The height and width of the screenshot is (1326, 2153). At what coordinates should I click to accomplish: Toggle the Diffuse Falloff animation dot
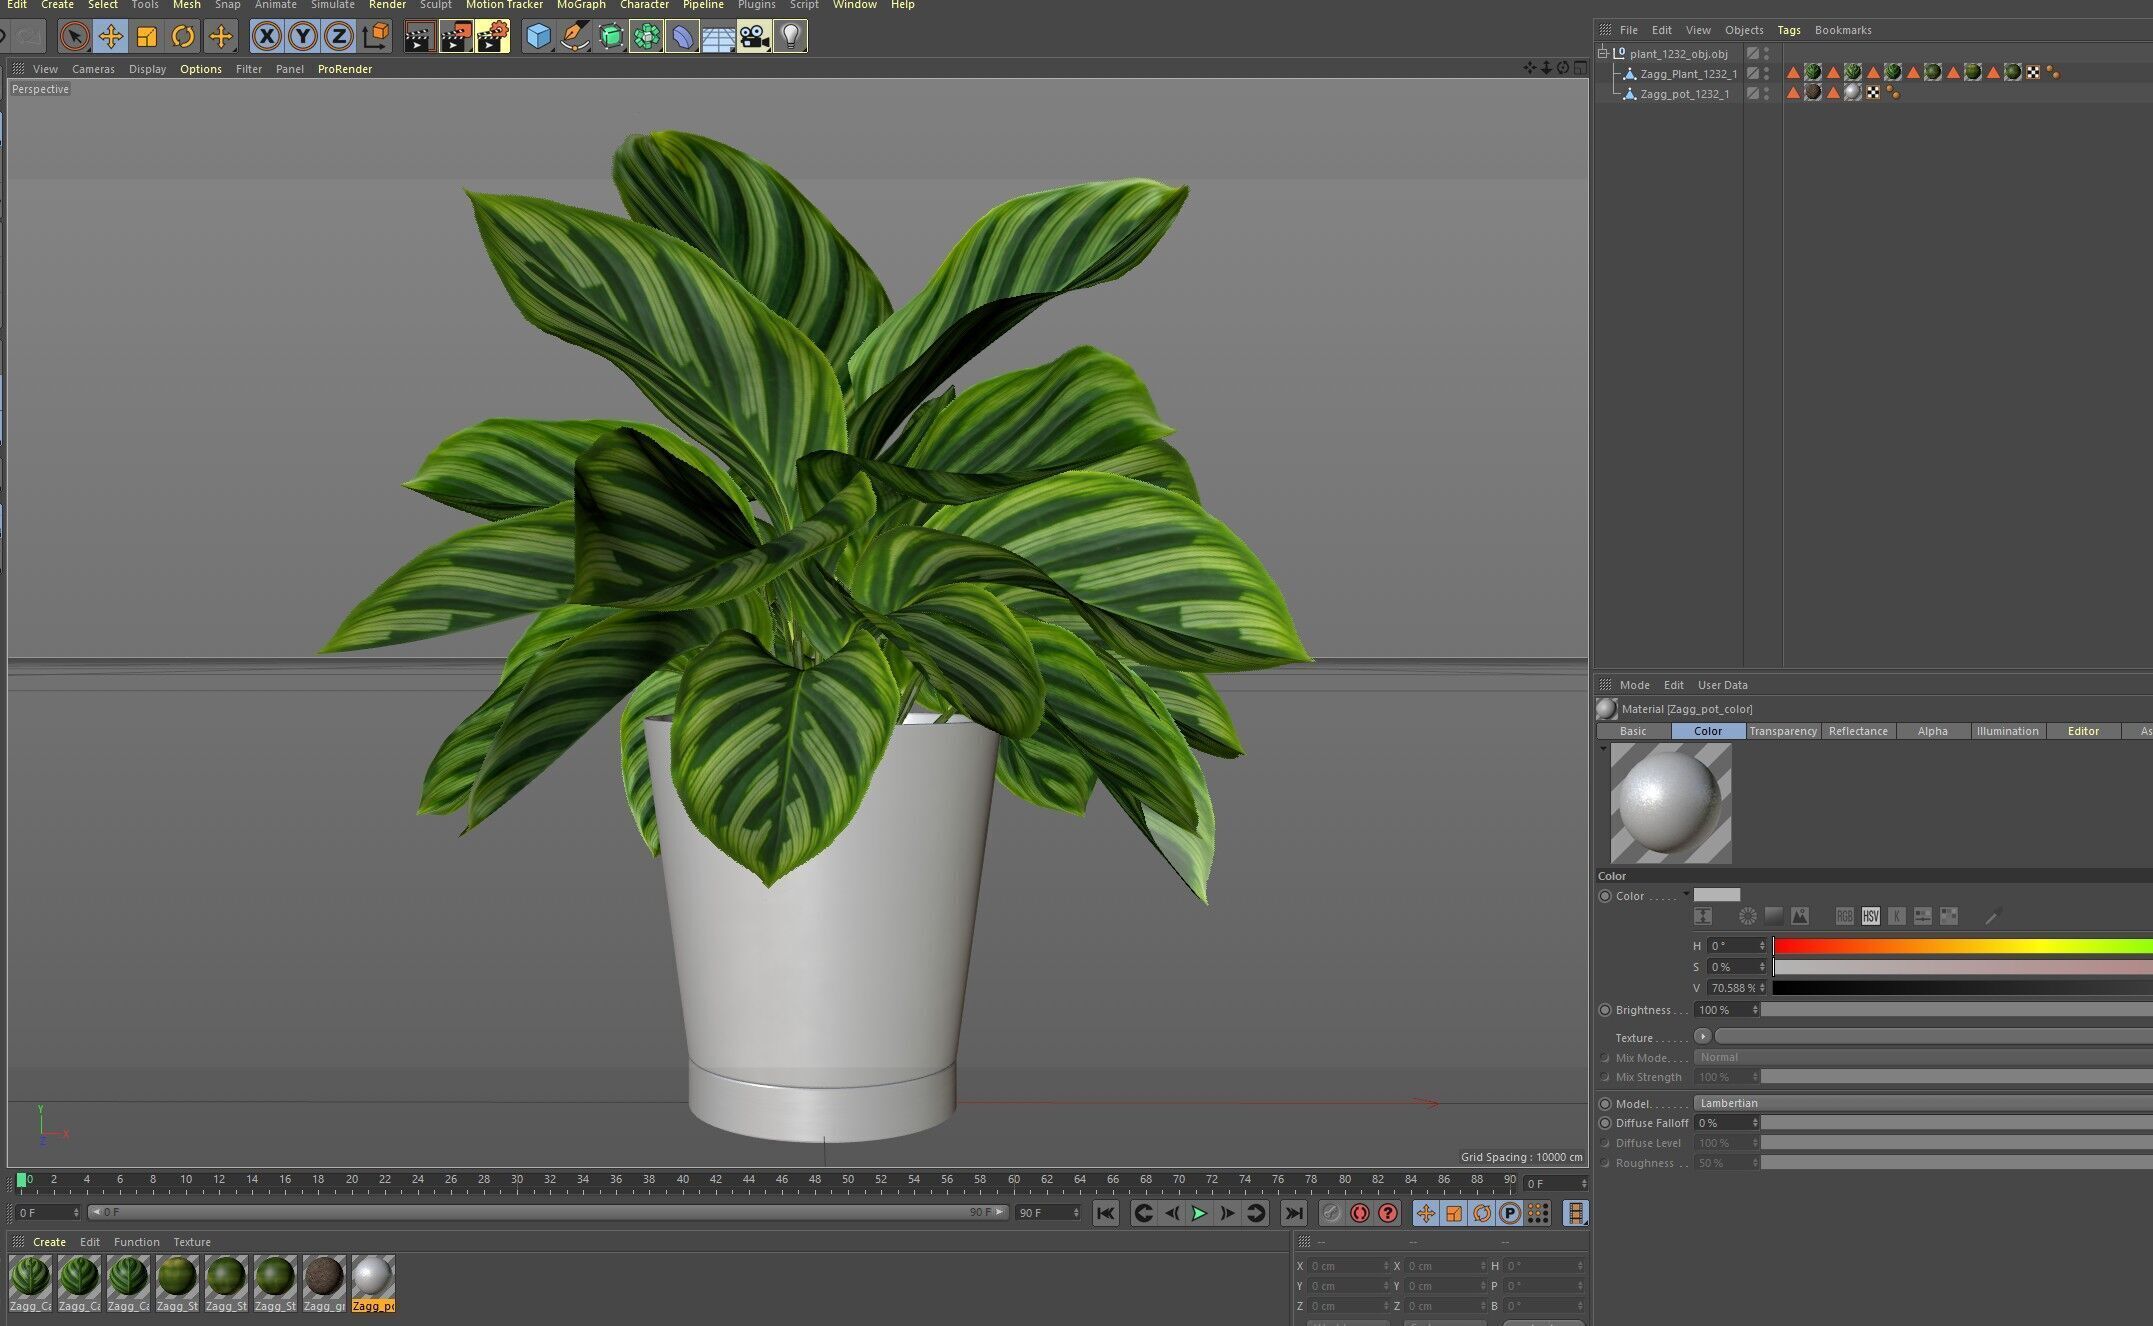coord(1605,1123)
